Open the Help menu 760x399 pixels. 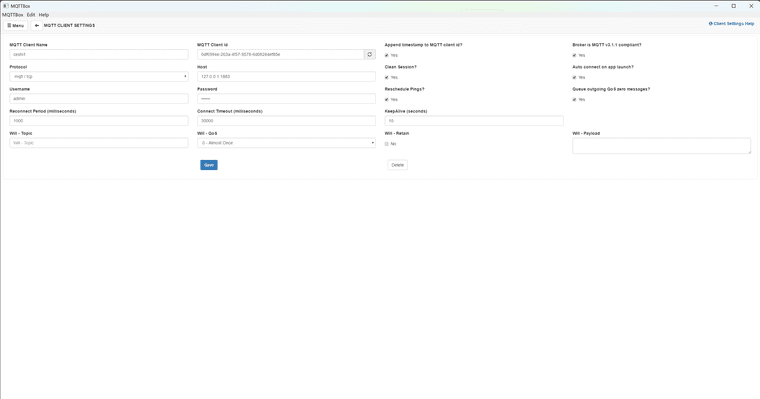coord(44,15)
